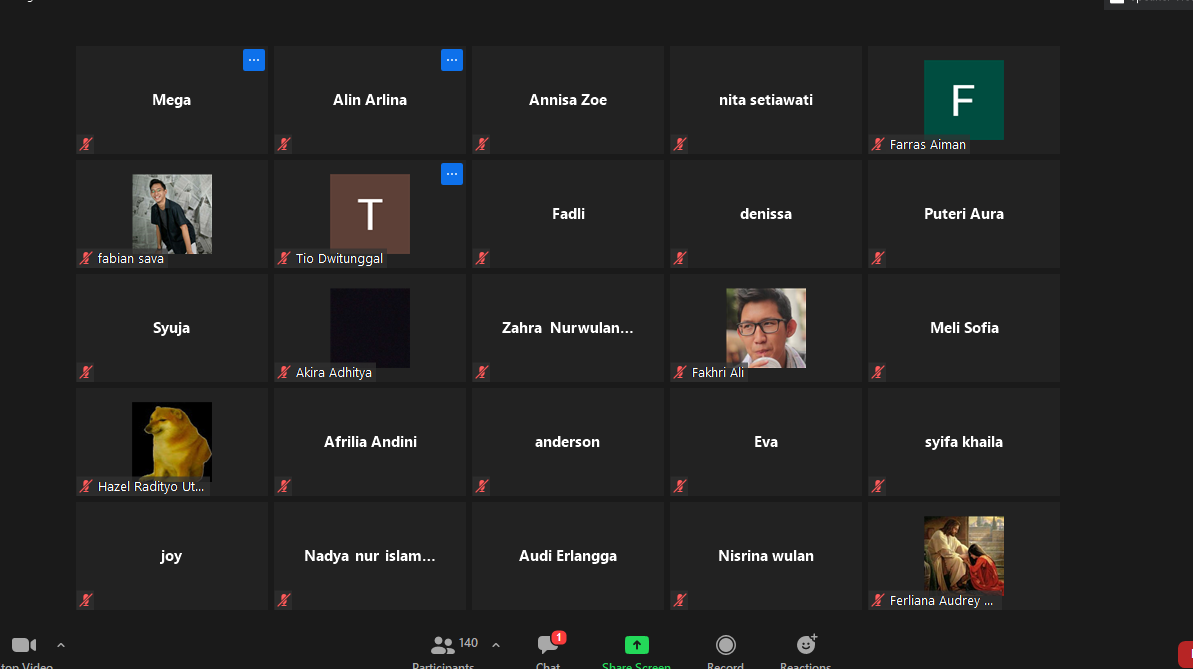The image size is (1193, 669).
Task: Select Hazel Radityo's dog profile picture
Action: pos(172,441)
